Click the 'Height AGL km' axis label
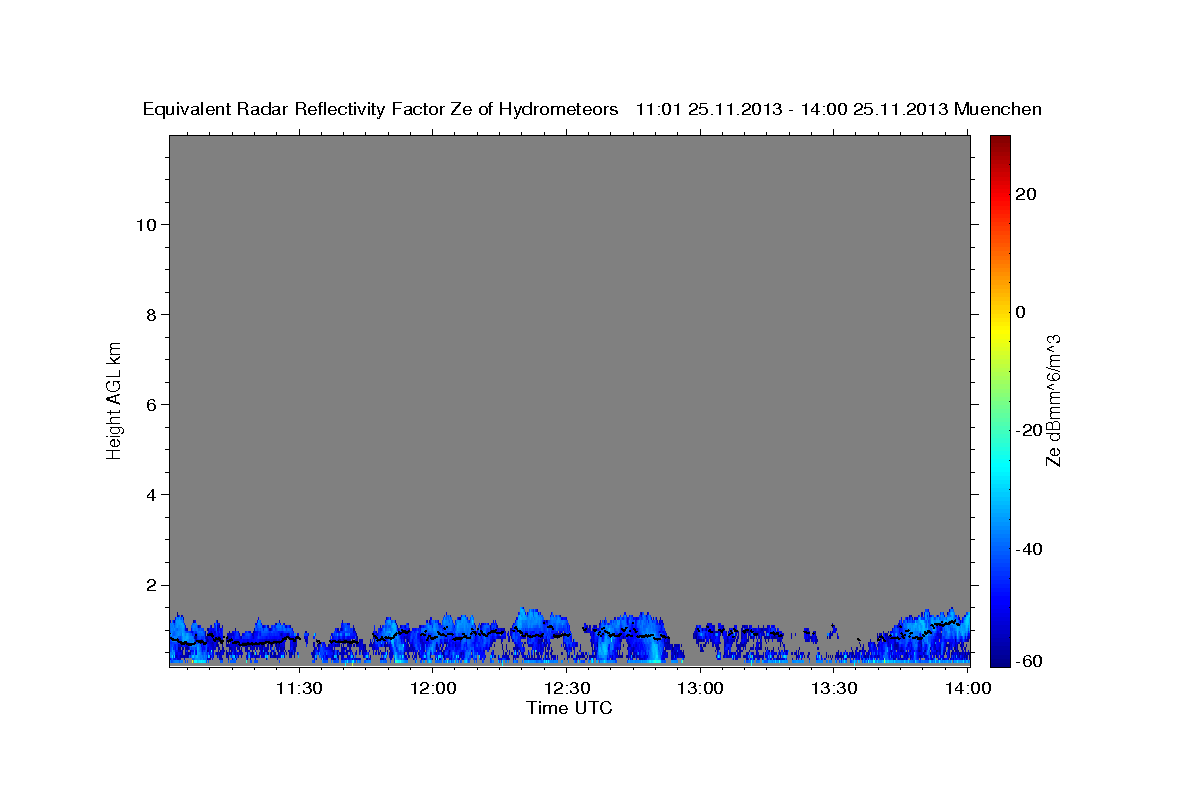The image size is (1200, 800). 115,399
